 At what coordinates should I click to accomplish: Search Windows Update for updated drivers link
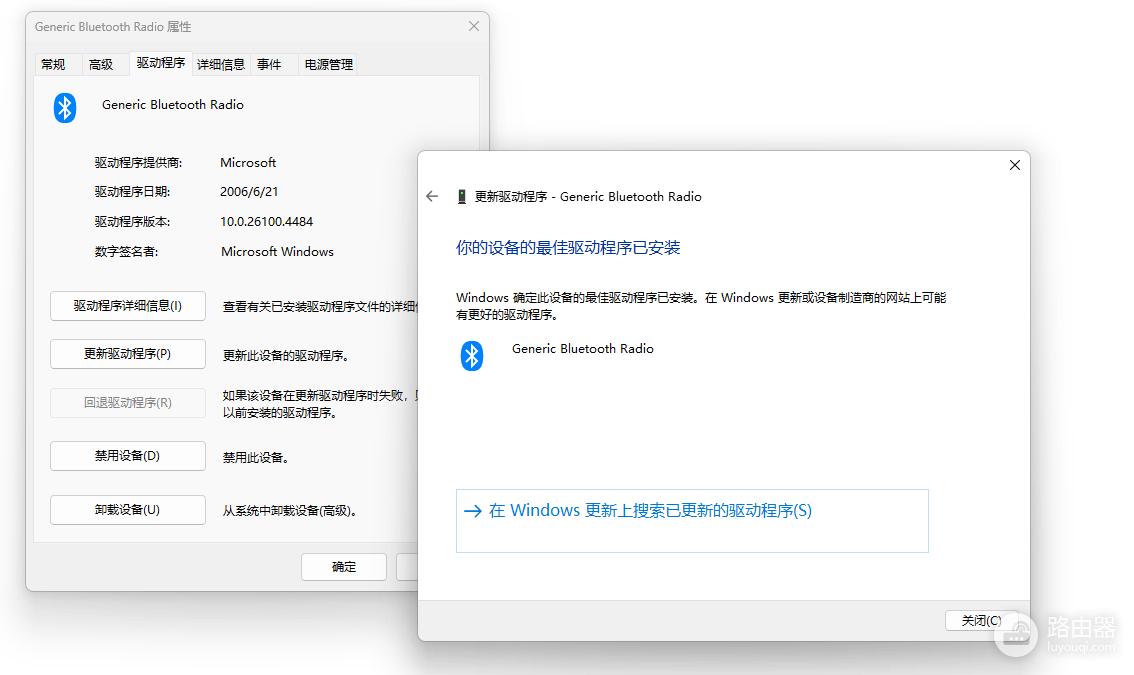click(691, 520)
